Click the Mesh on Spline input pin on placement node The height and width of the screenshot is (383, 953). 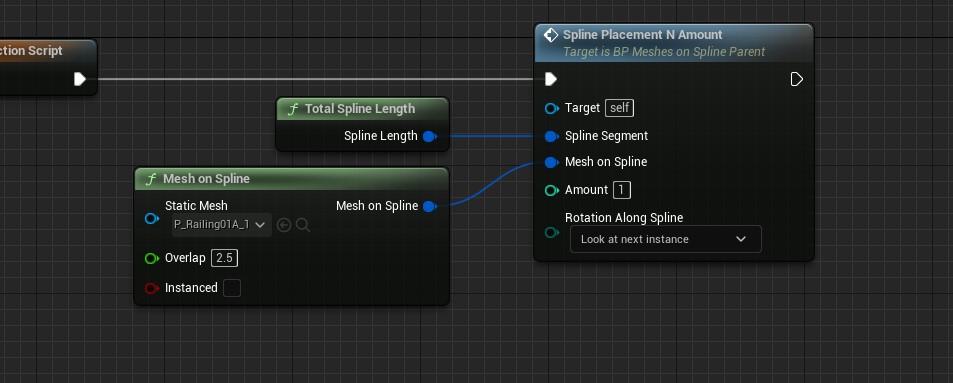pos(552,162)
